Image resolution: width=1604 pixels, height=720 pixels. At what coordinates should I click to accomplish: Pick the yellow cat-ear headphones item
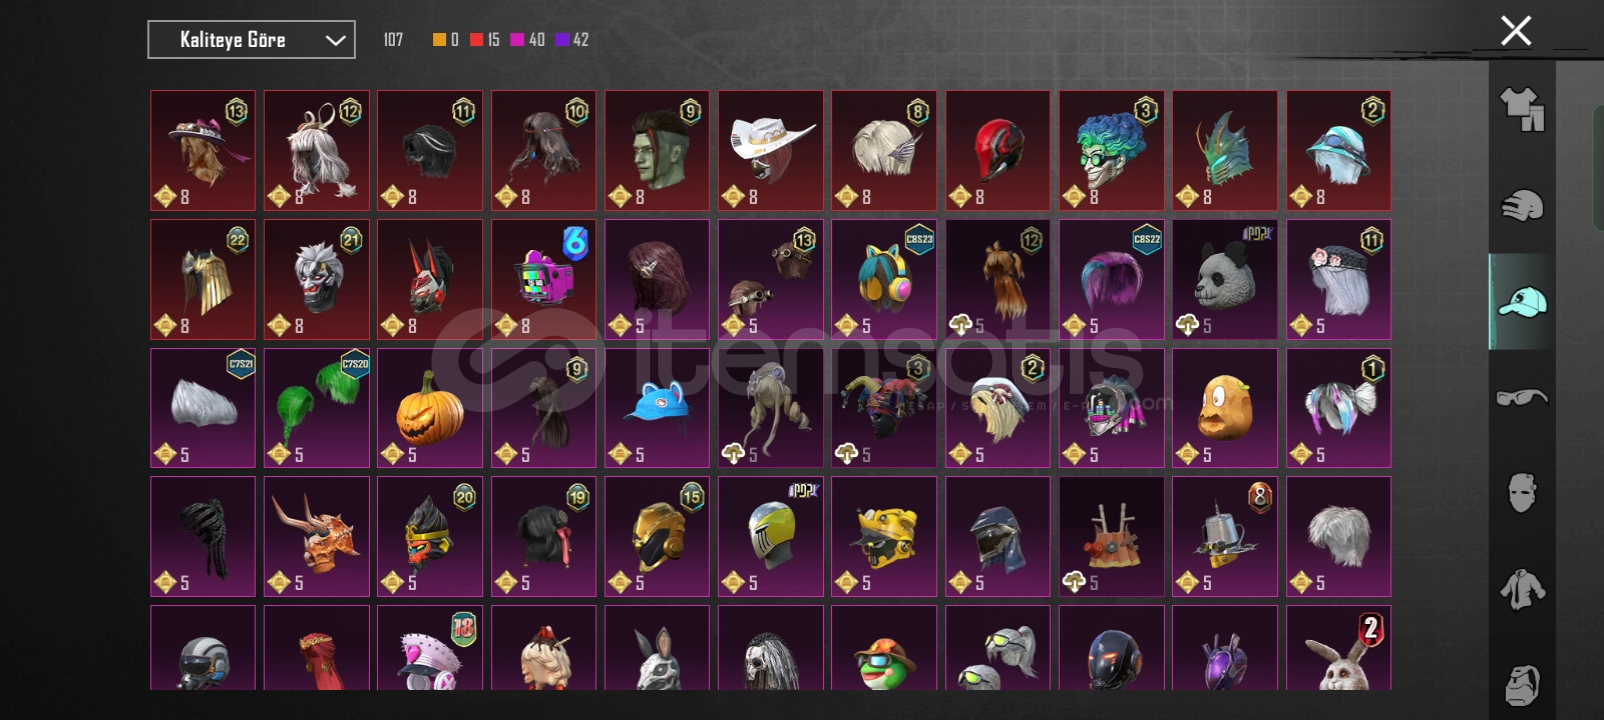coord(884,280)
